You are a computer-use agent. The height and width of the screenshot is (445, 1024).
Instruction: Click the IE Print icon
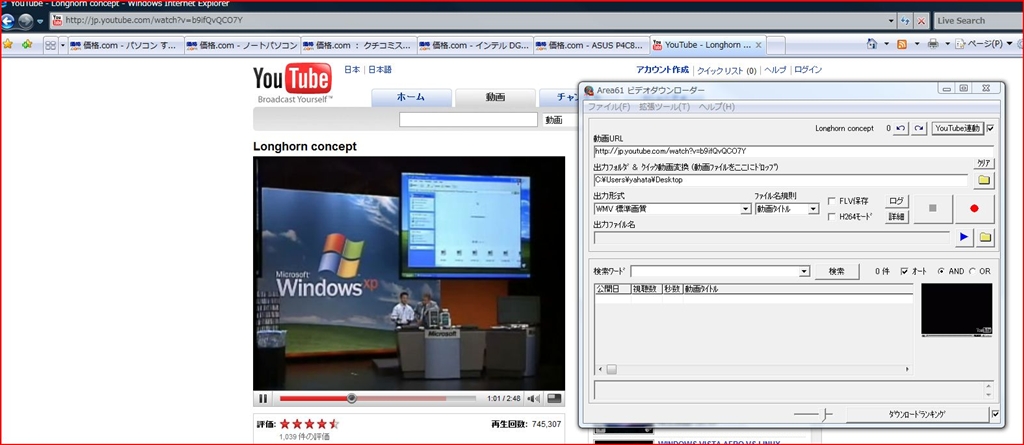point(933,44)
